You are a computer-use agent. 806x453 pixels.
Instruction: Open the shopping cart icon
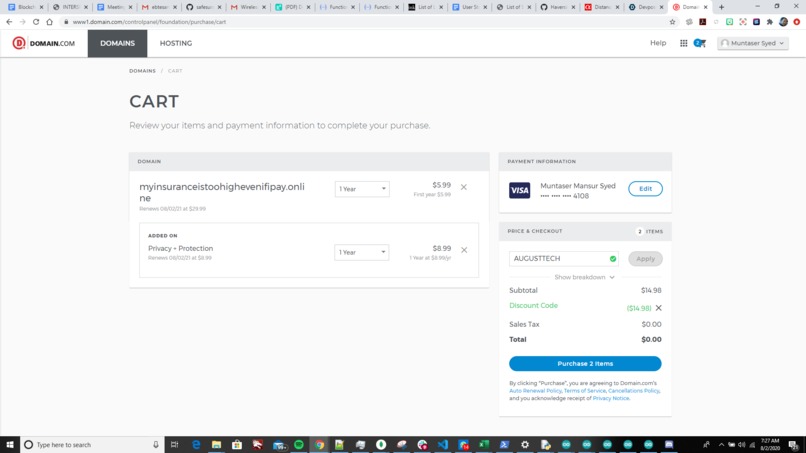tap(700, 43)
